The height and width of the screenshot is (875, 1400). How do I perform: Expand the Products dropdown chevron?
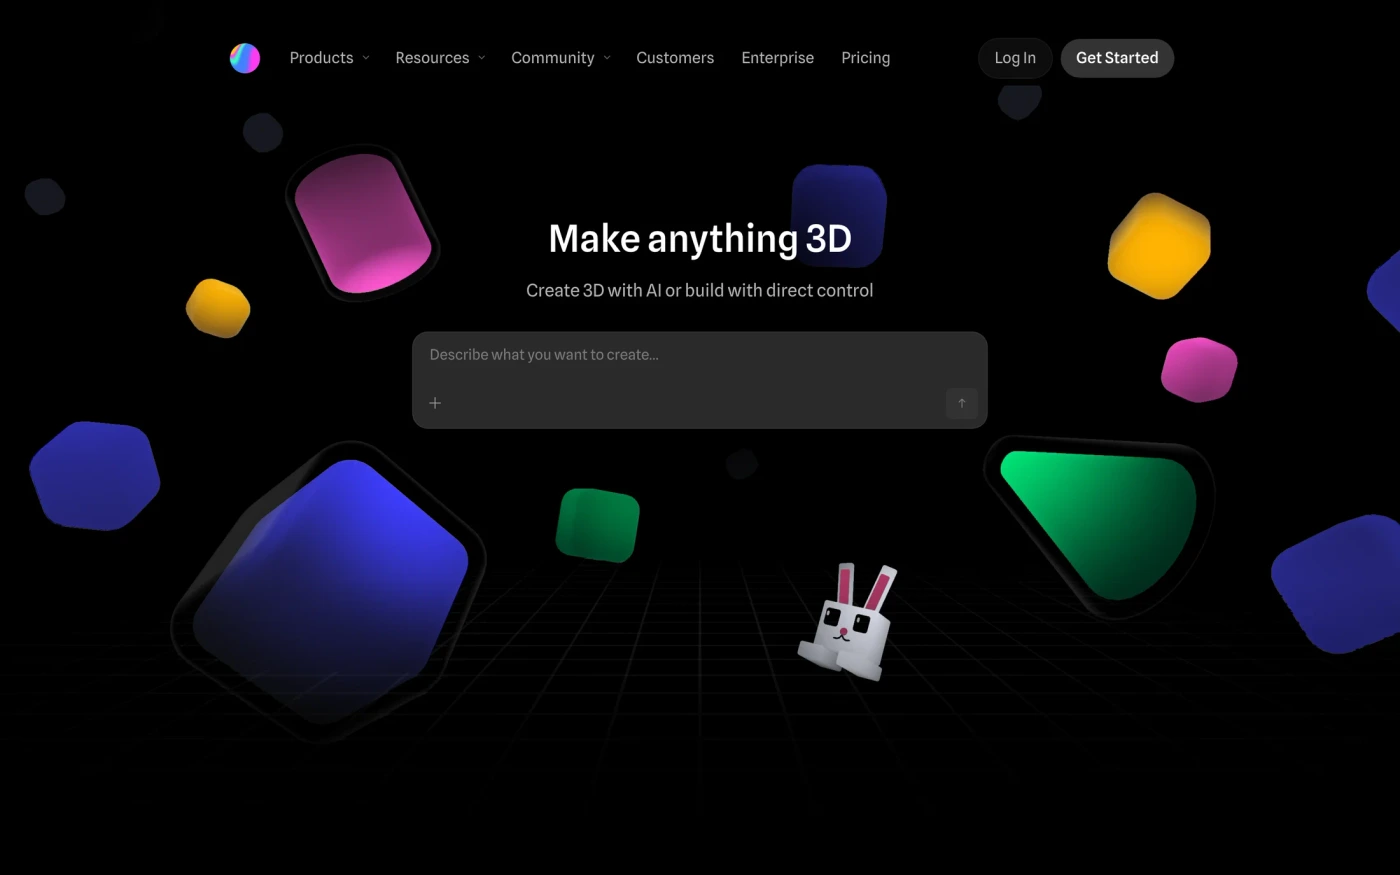click(366, 58)
